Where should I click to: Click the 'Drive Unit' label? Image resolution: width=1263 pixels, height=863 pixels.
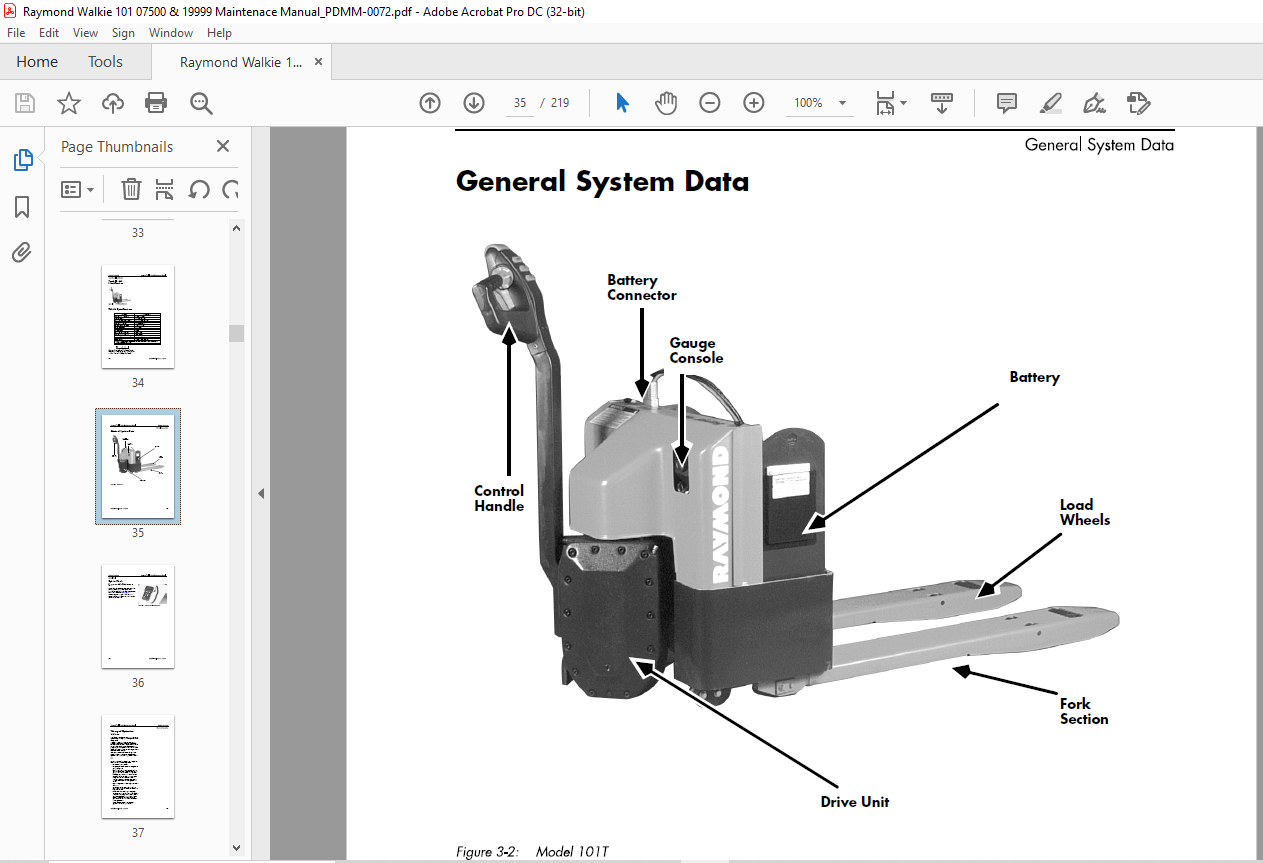click(x=855, y=802)
